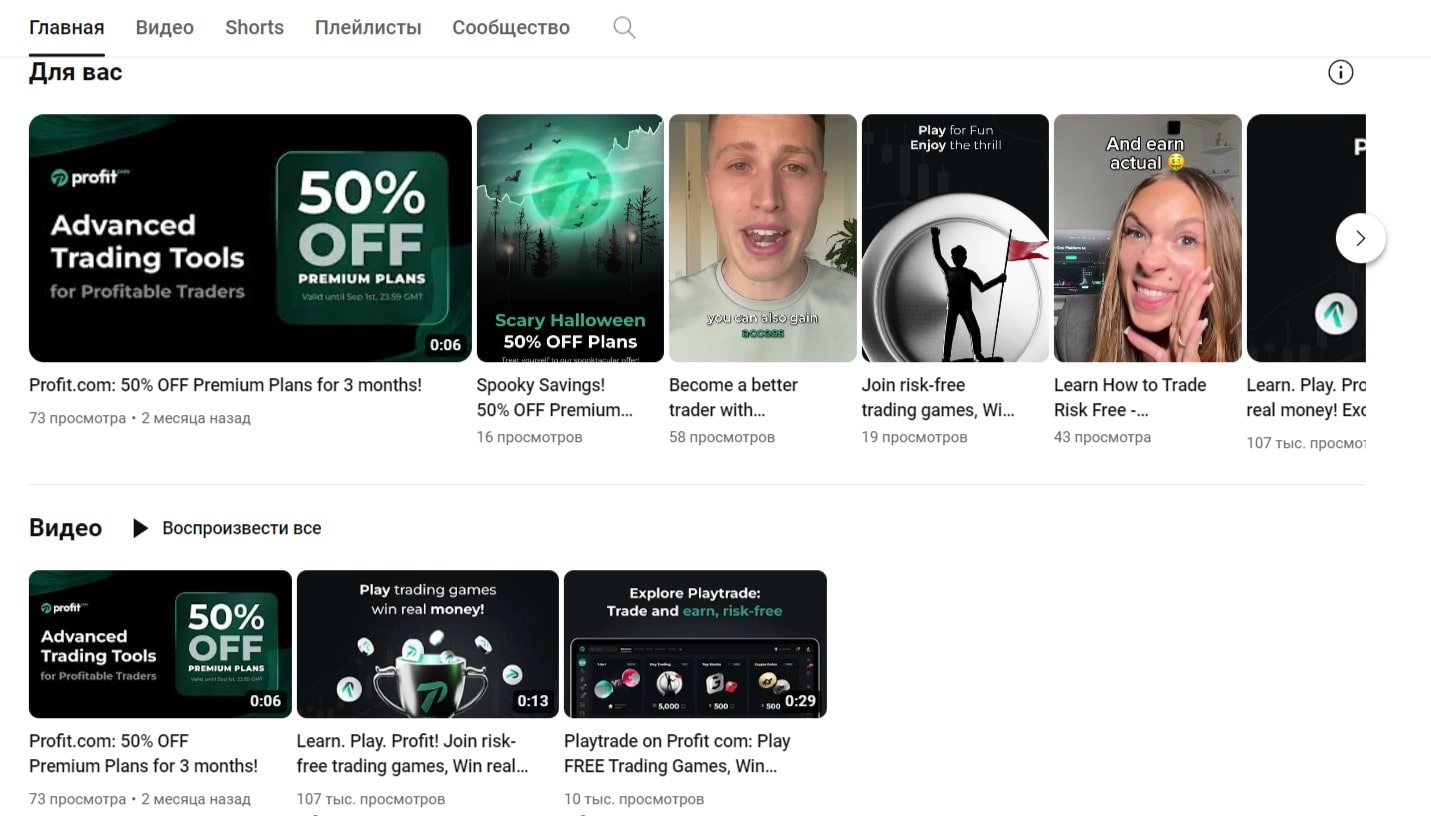Click the featured title Profit.com: 50% OFF Premium Plans for 3 months!
Viewport: 1431px width, 816px height.
click(x=225, y=385)
